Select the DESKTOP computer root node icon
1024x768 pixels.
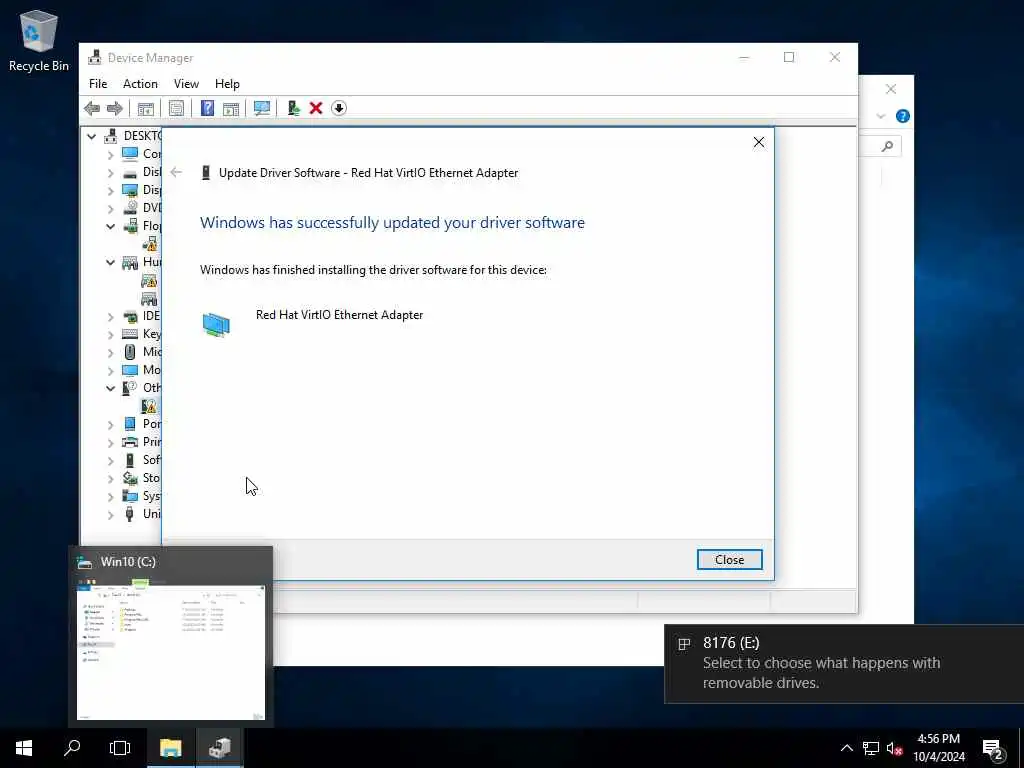pos(112,136)
